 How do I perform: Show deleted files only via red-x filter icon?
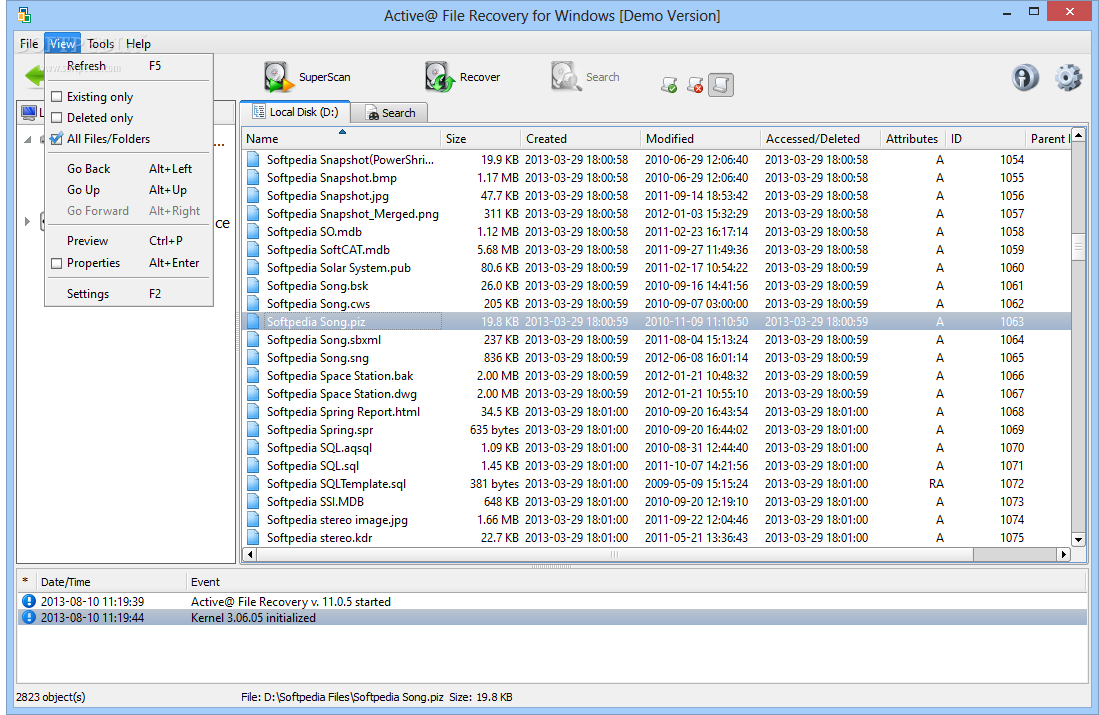tap(695, 86)
